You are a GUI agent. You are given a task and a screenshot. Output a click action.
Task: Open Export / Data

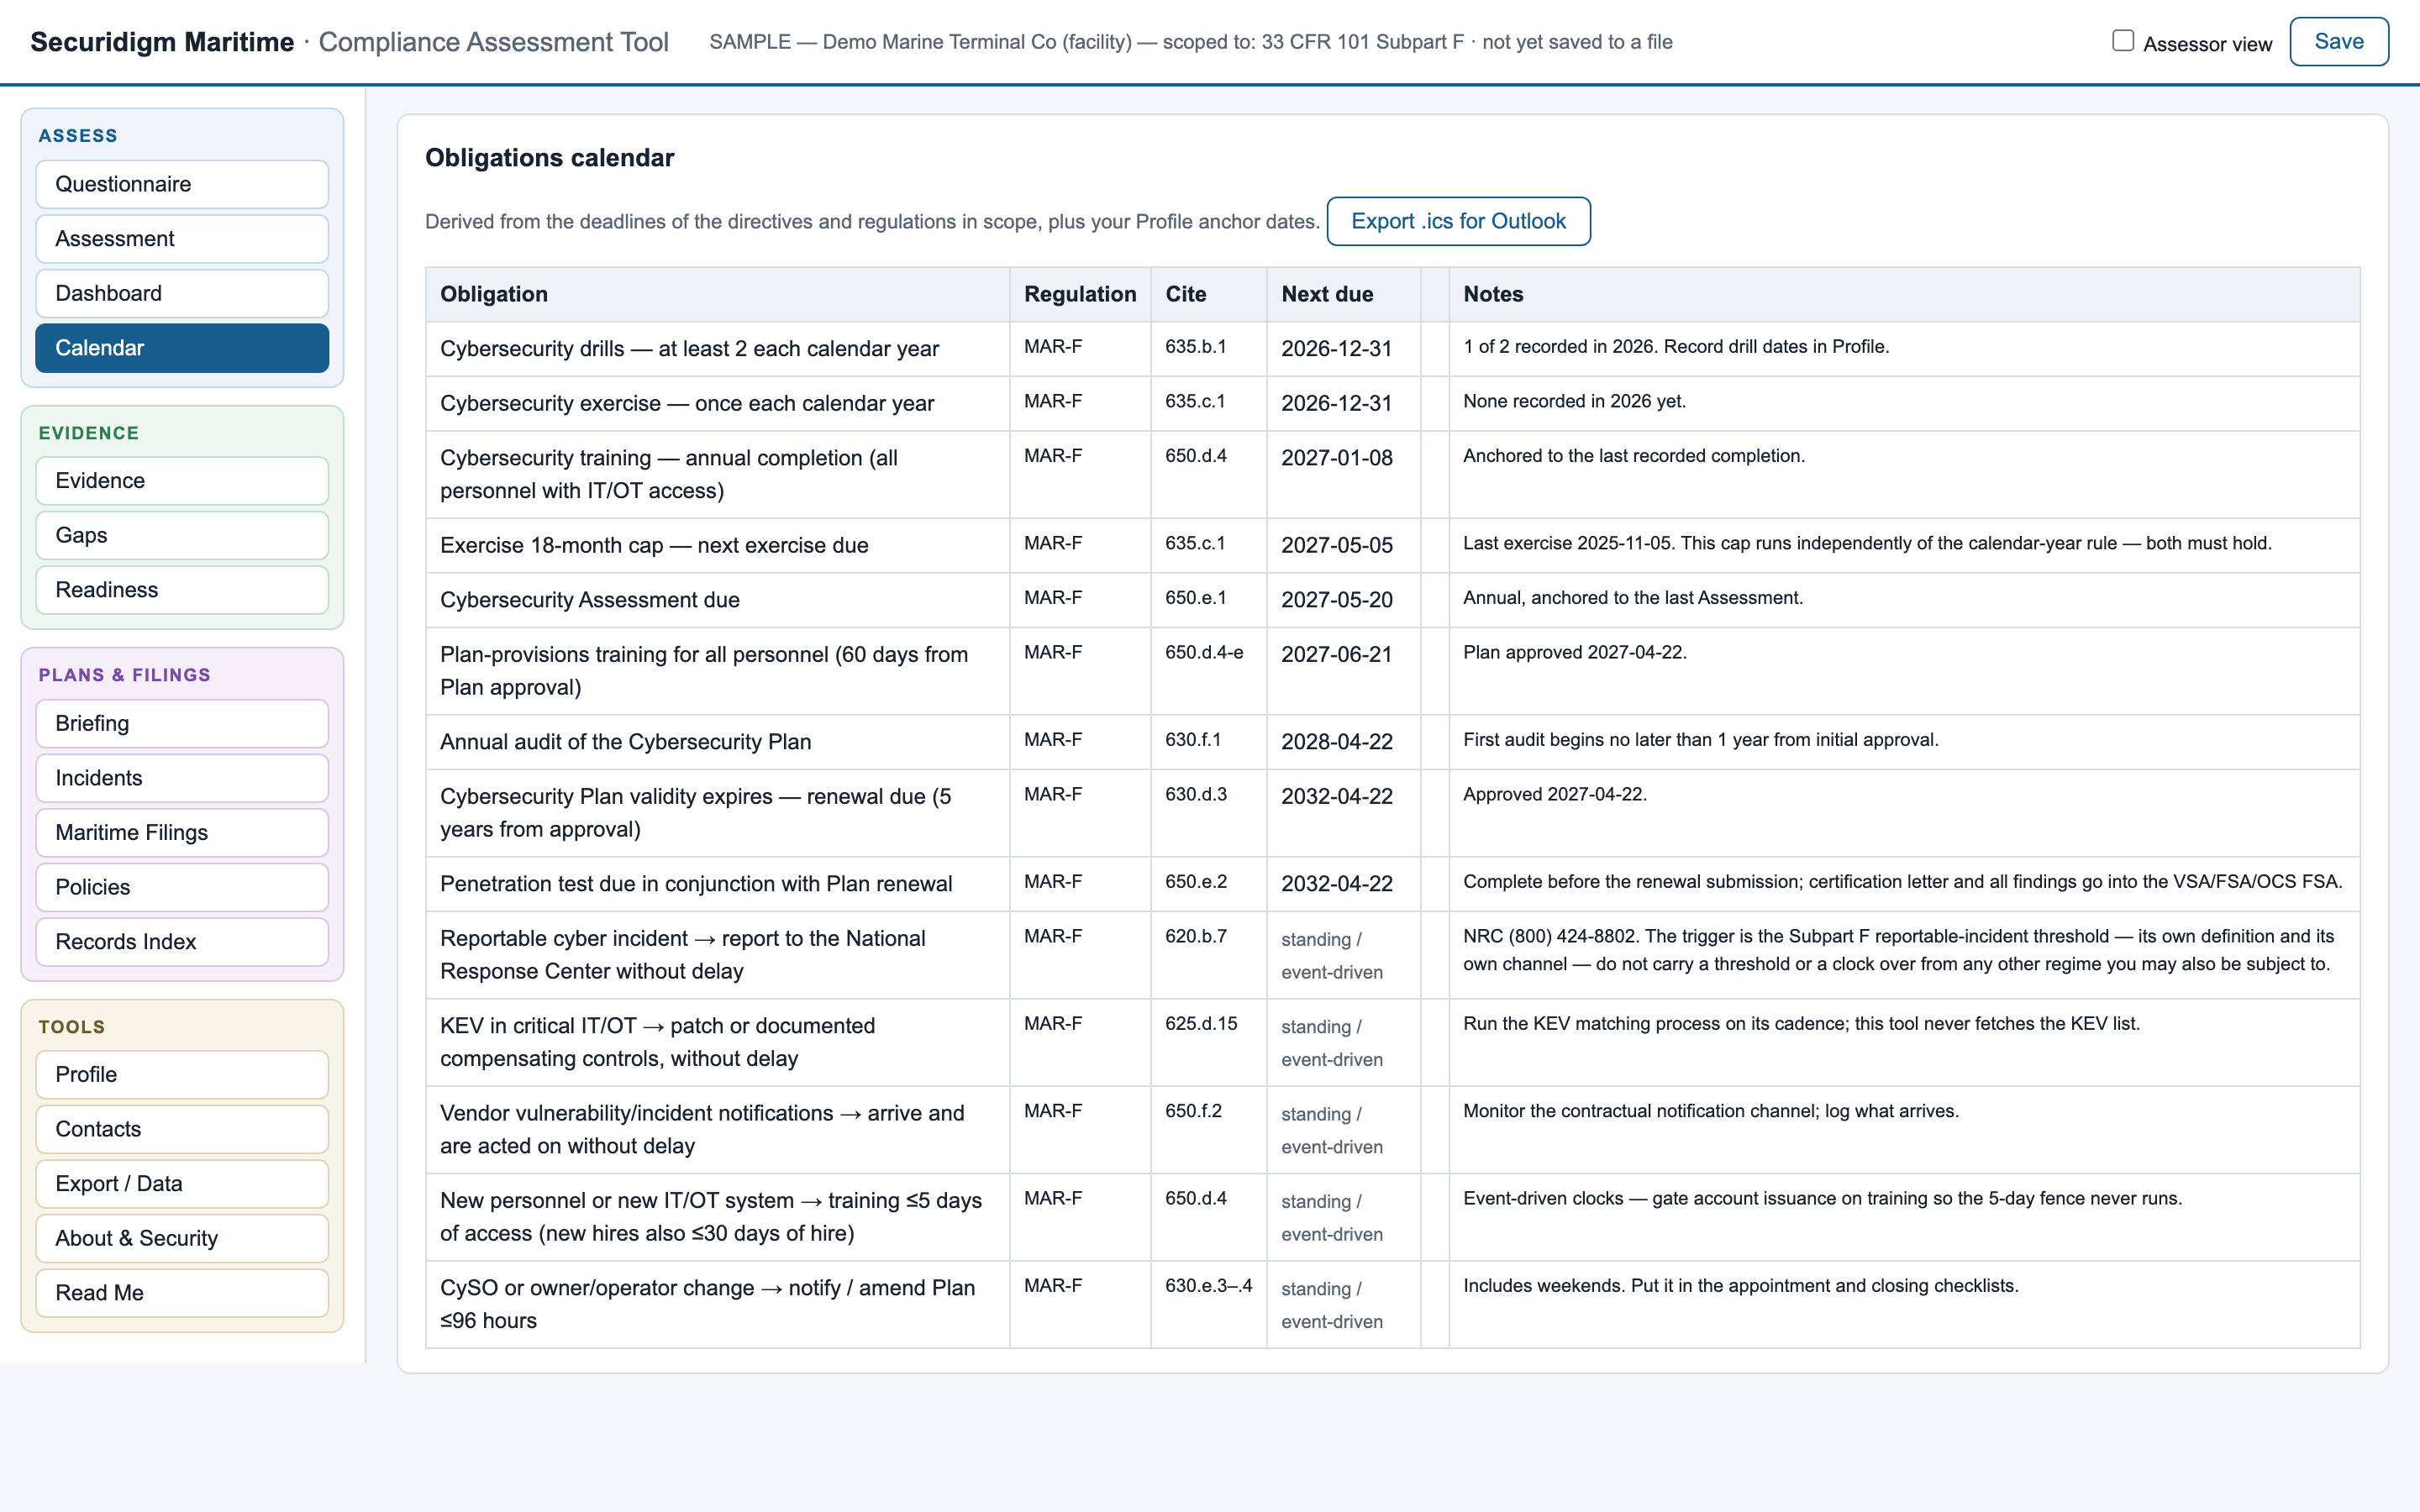pos(182,1184)
